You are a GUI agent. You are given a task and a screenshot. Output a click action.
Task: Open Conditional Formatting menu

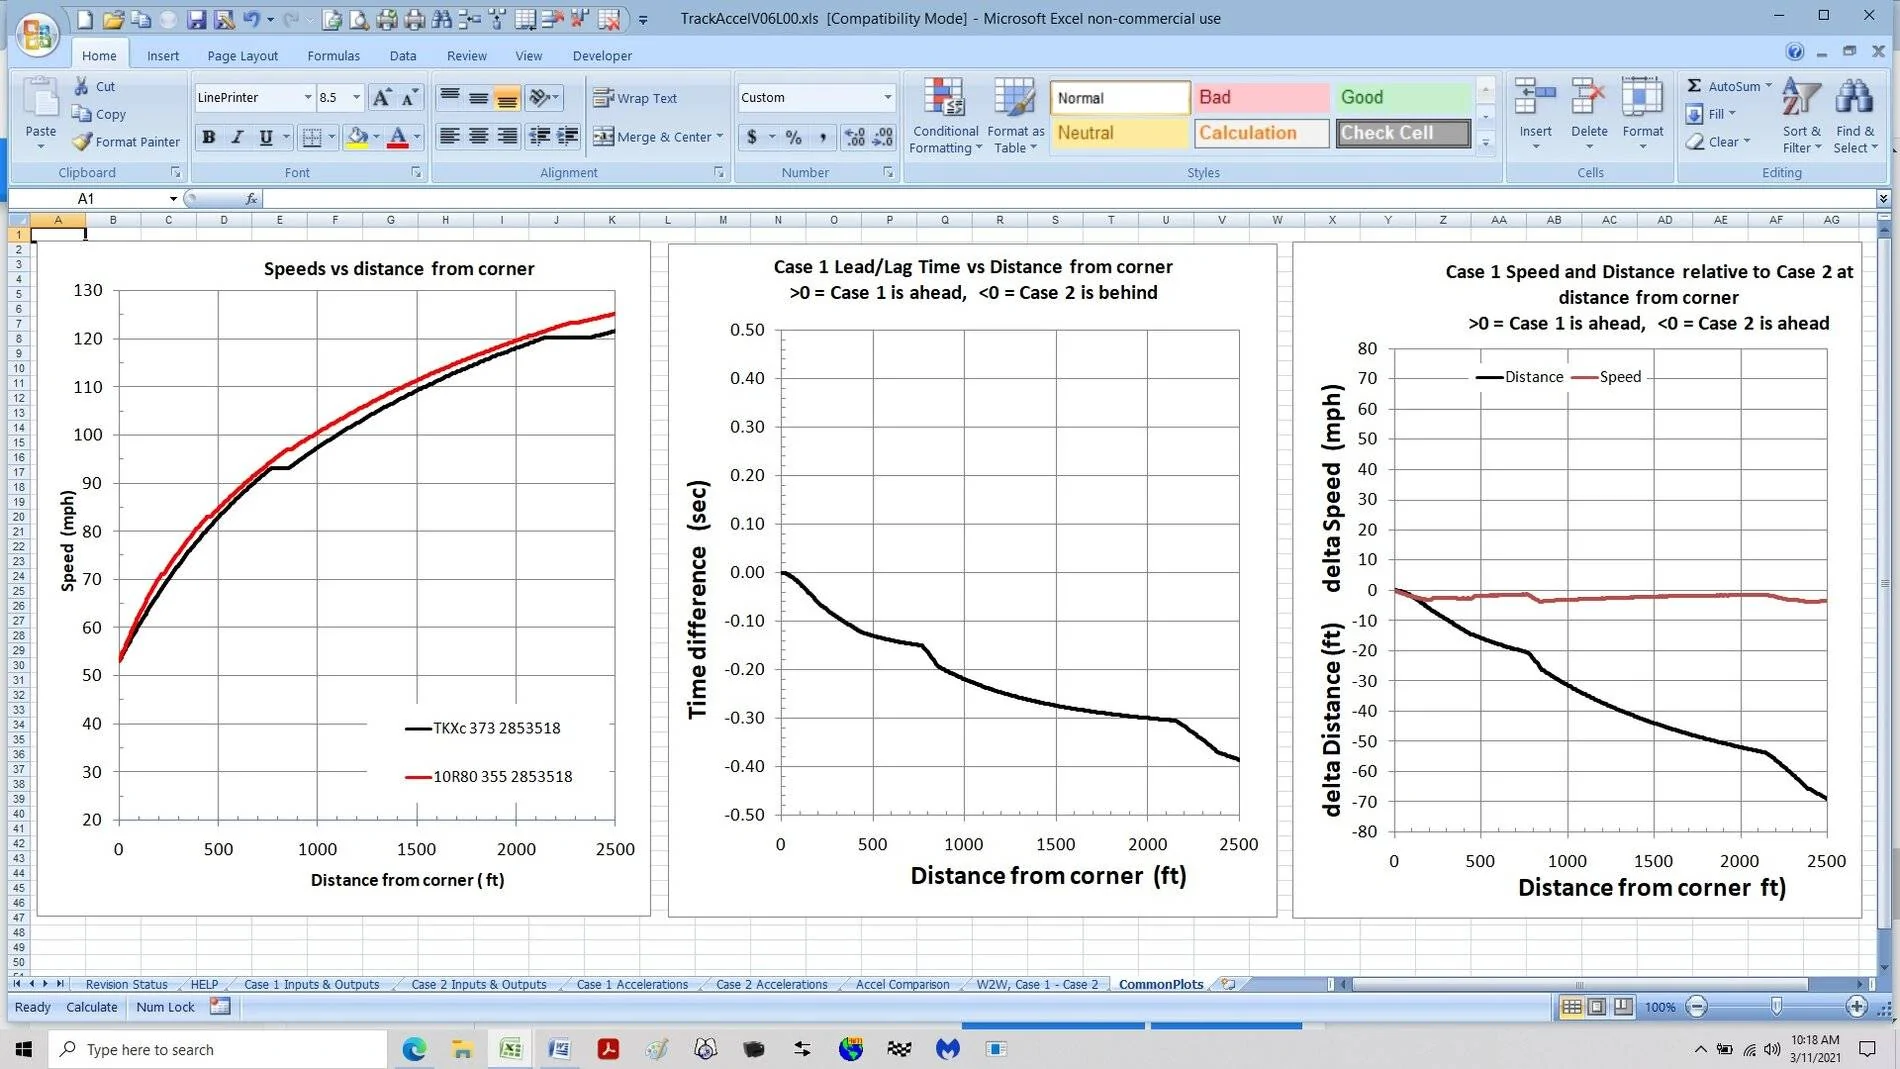[x=945, y=116]
